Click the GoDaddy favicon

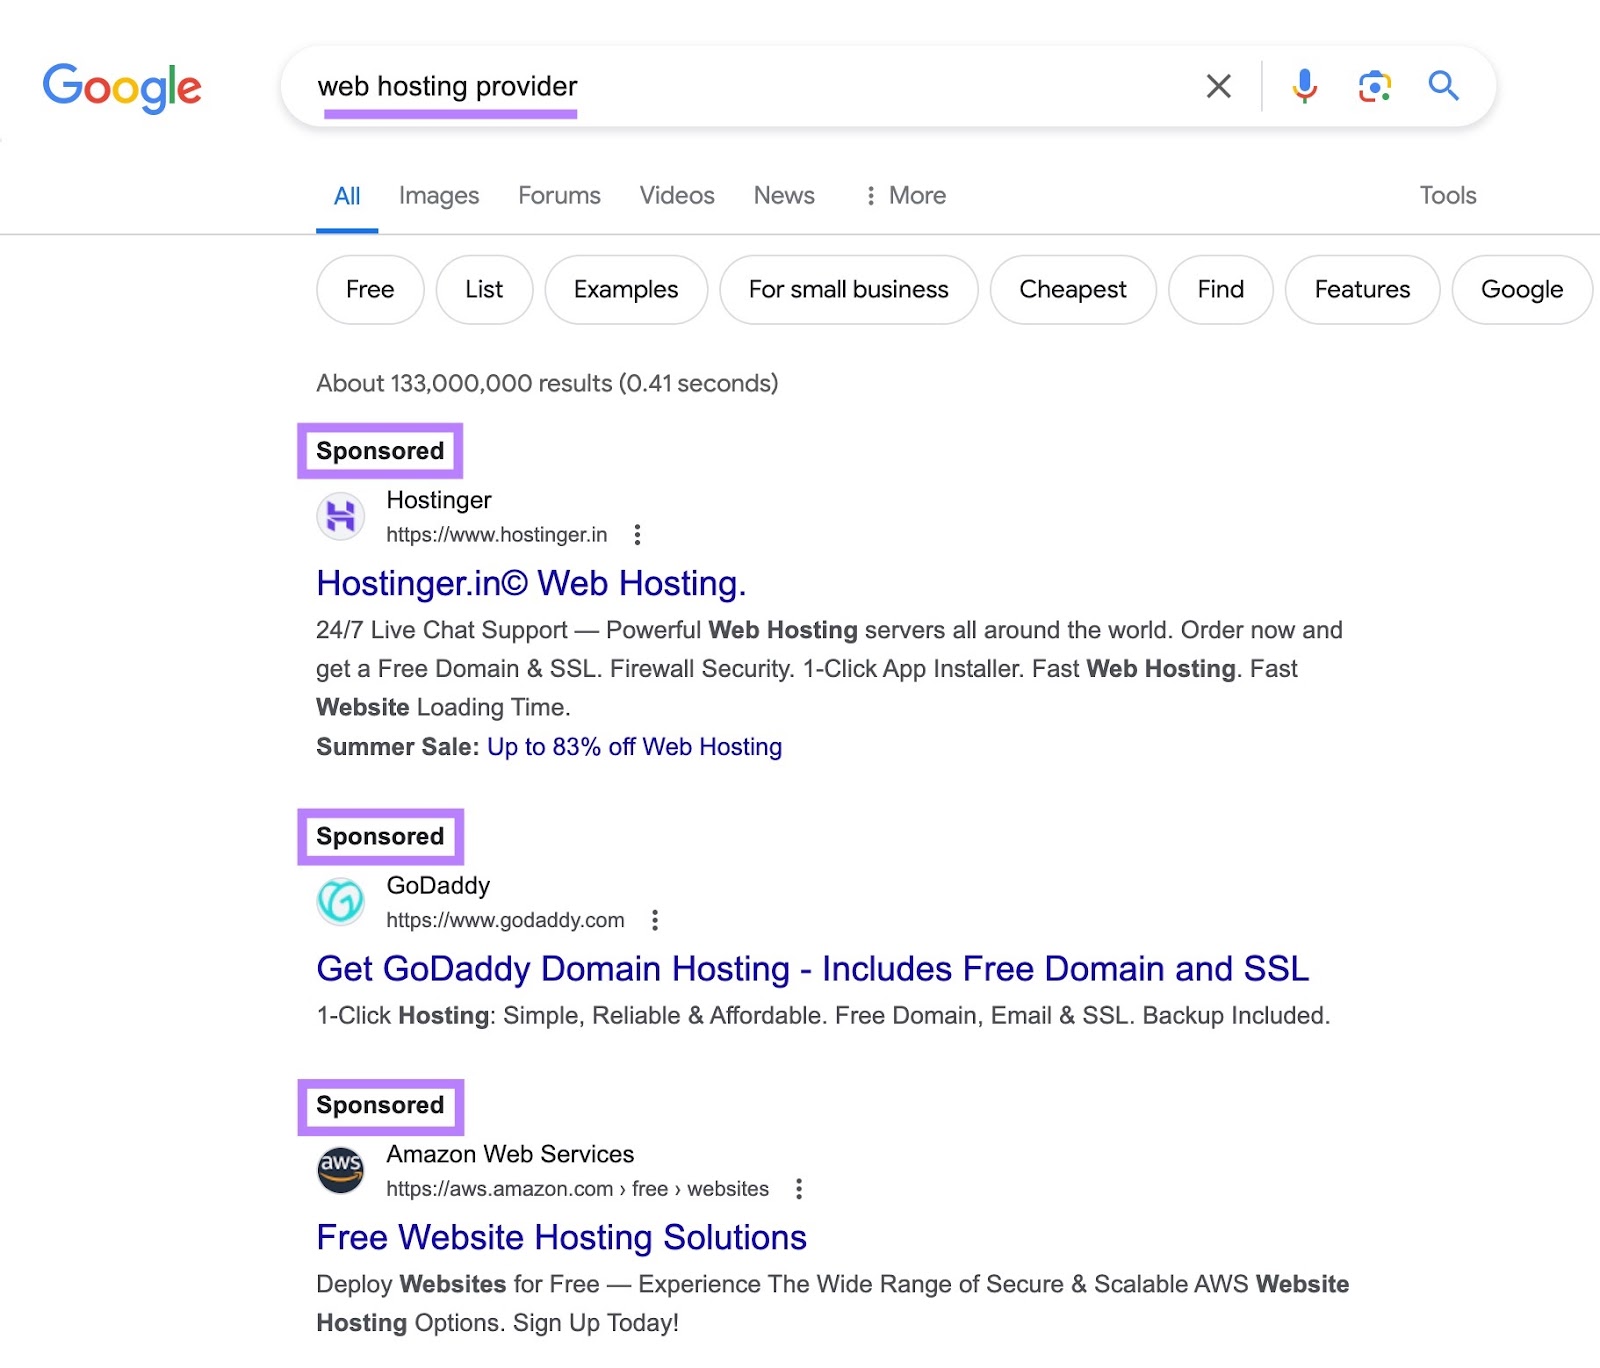340,901
